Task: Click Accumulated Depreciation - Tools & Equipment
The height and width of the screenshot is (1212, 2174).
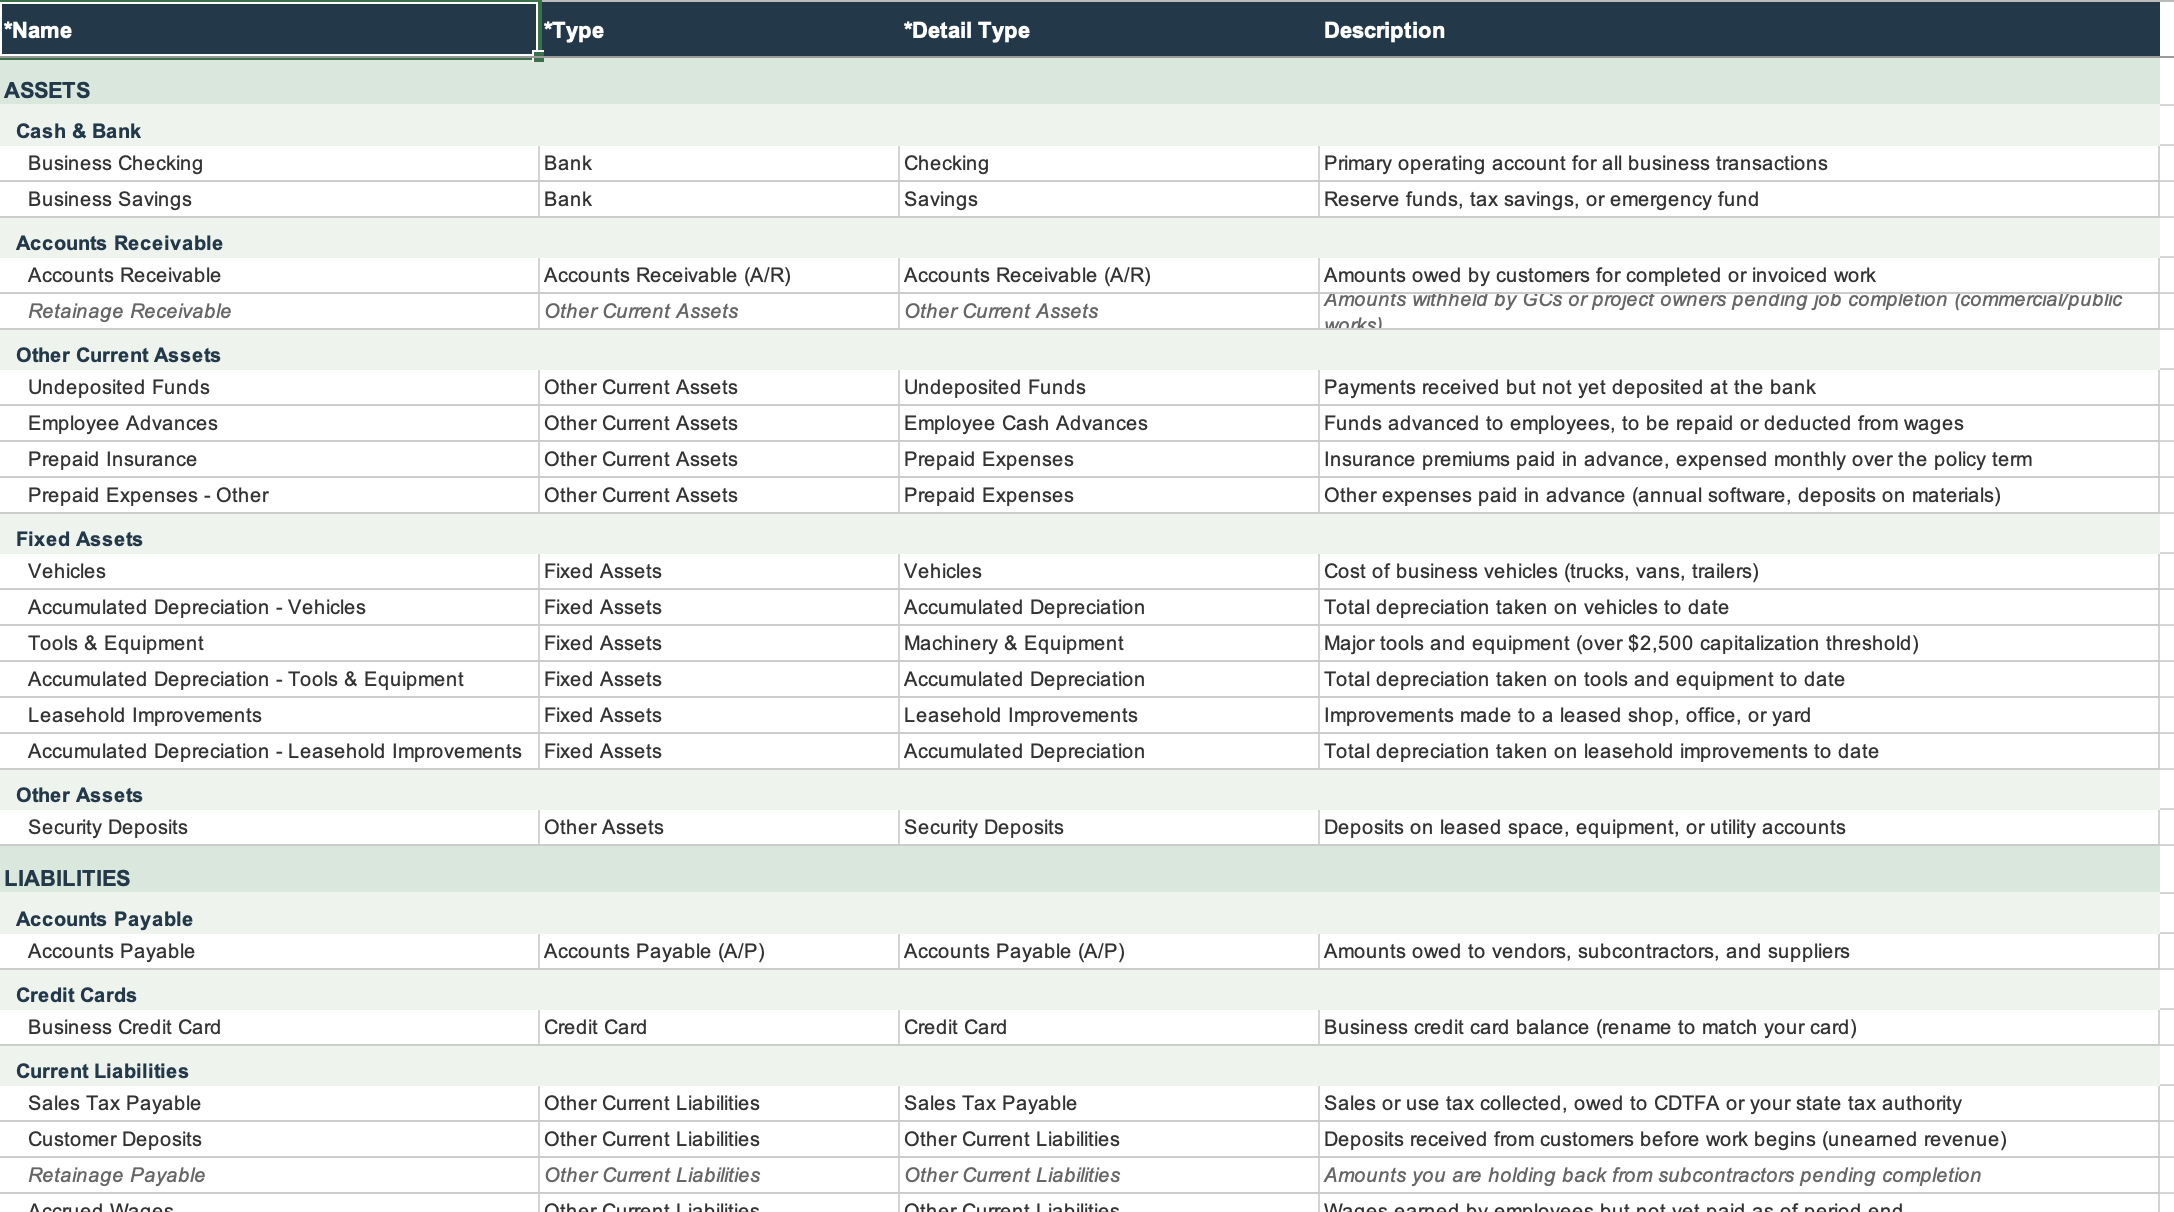Action: 269,679
